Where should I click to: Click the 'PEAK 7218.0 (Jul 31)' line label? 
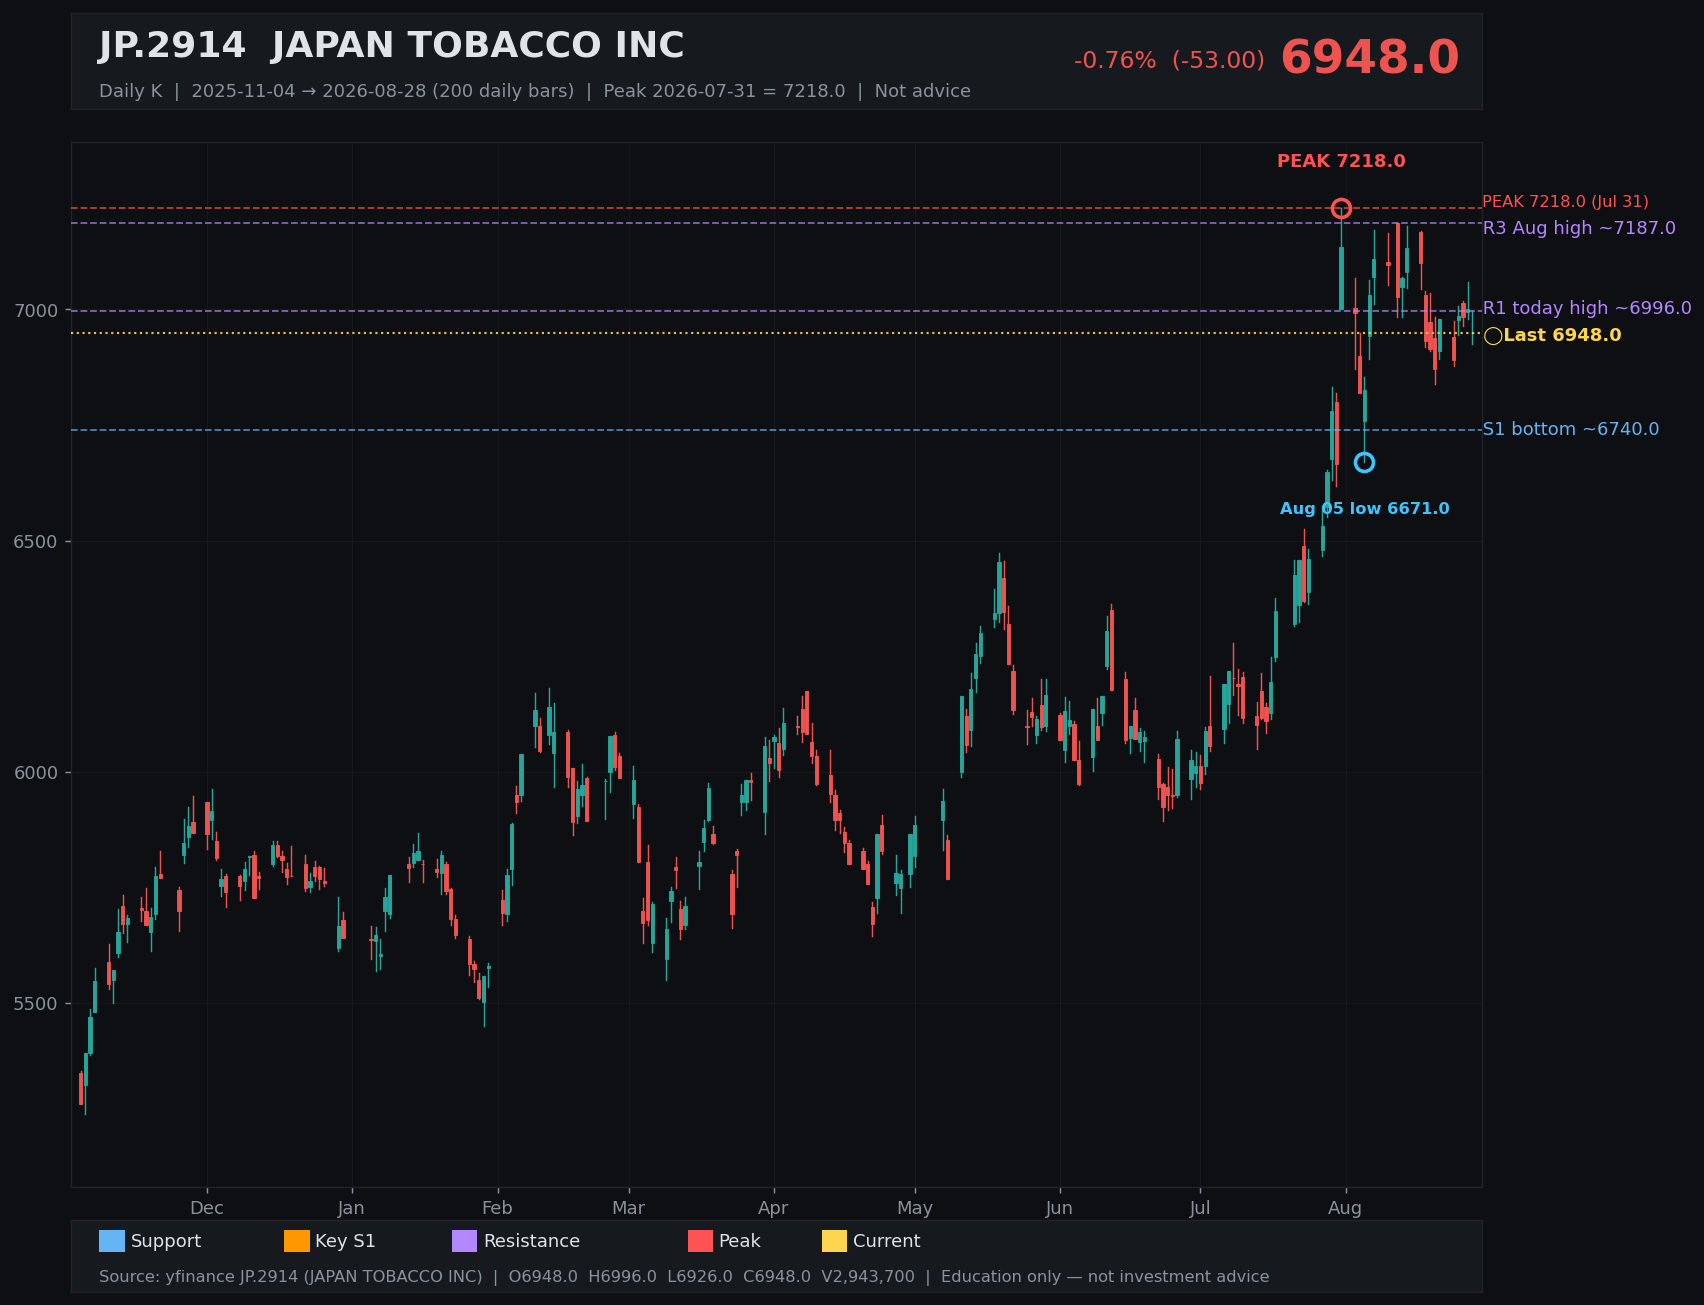pyautogui.click(x=1565, y=202)
